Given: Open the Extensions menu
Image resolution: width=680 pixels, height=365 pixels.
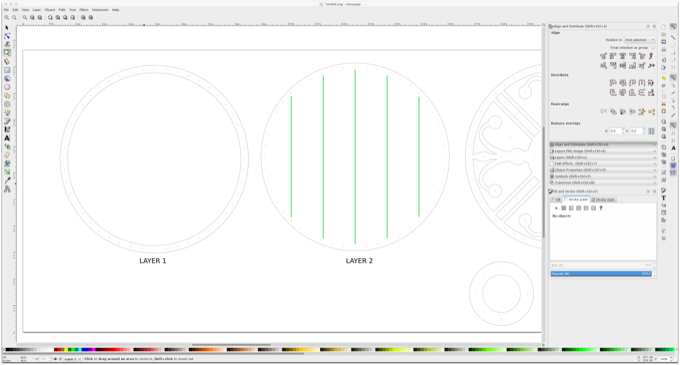Looking at the screenshot, I should [x=100, y=10].
